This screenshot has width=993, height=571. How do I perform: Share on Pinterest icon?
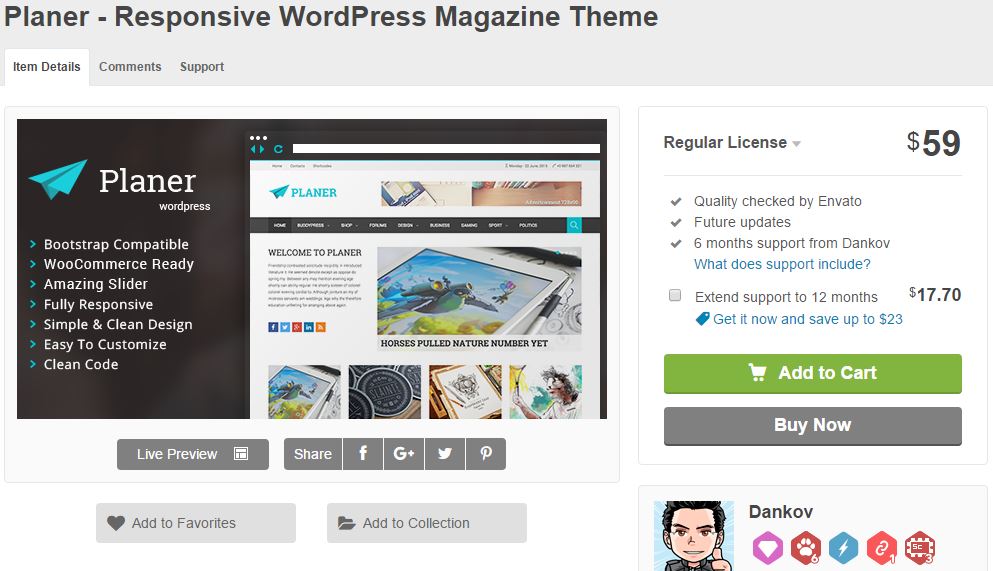(x=486, y=454)
